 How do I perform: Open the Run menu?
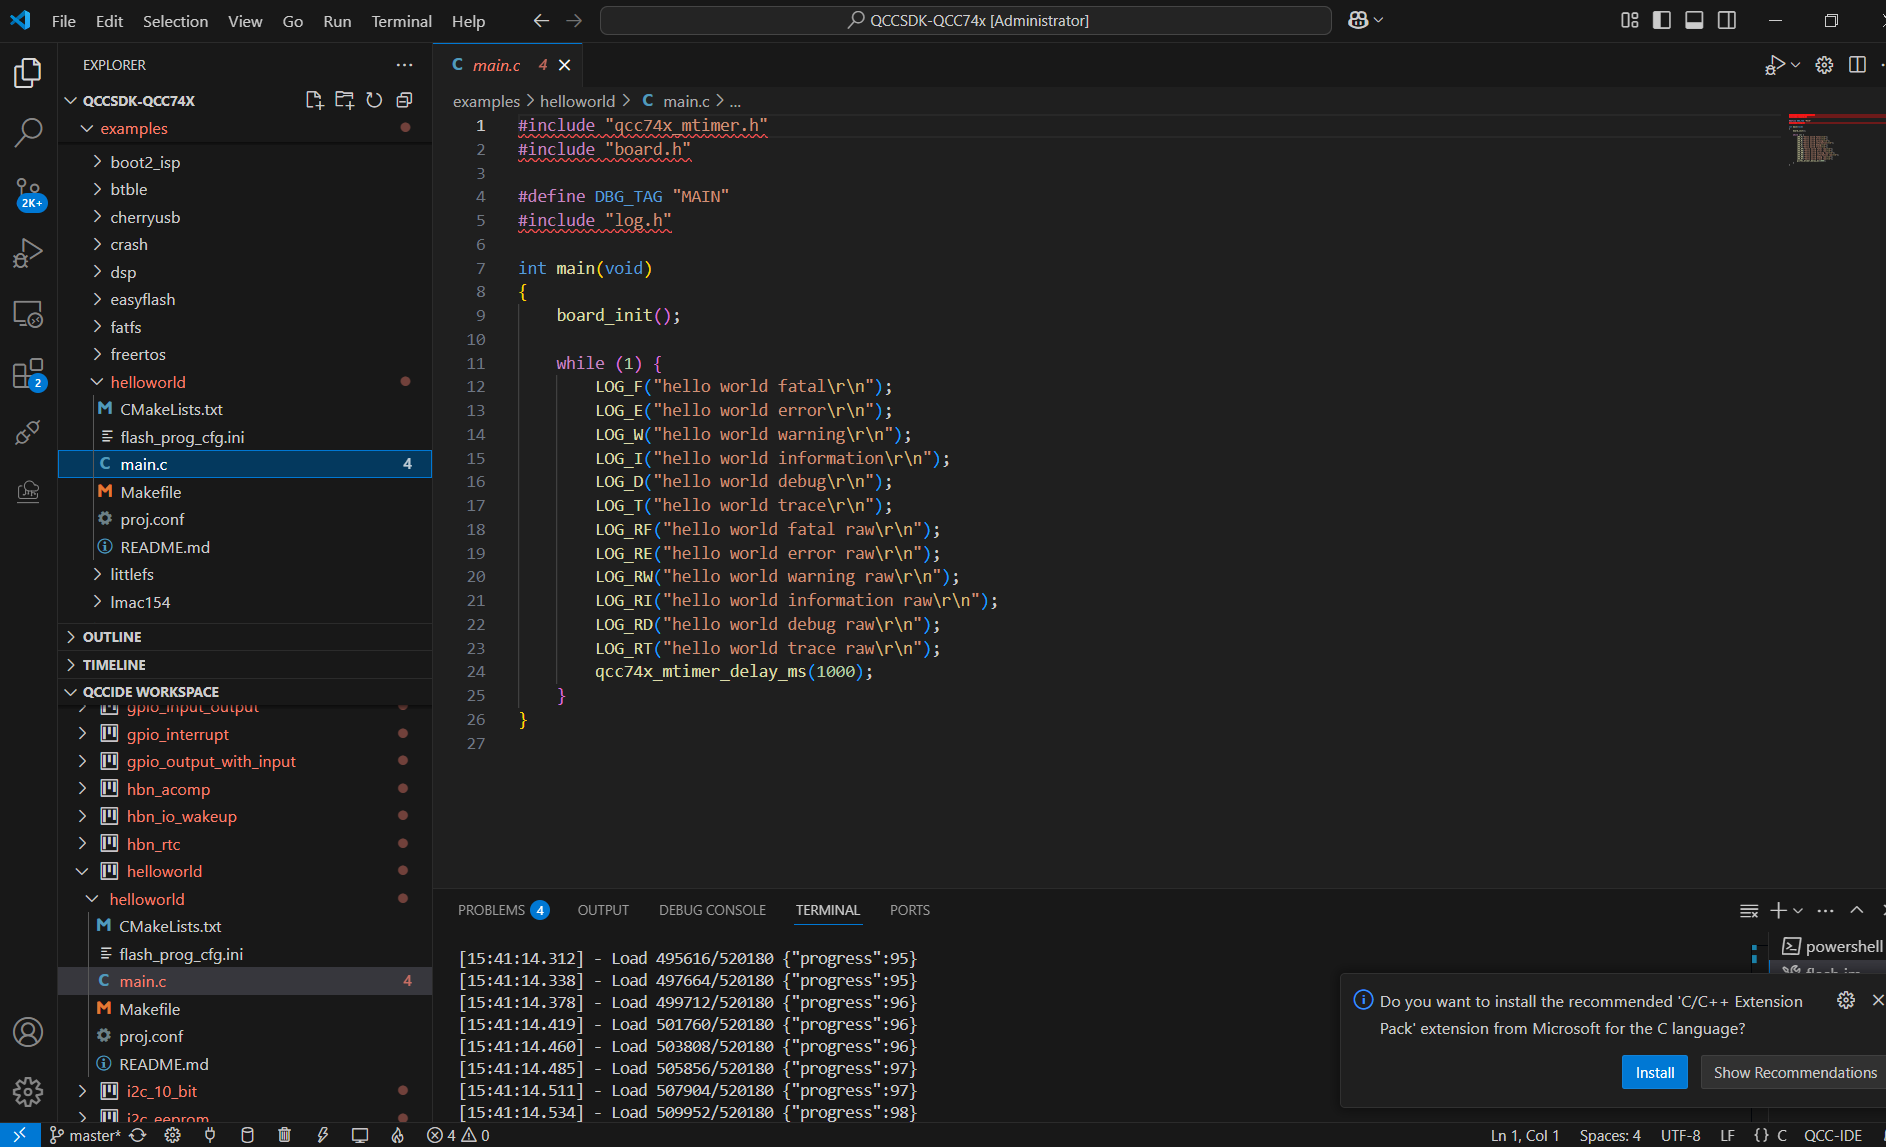click(337, 21)
